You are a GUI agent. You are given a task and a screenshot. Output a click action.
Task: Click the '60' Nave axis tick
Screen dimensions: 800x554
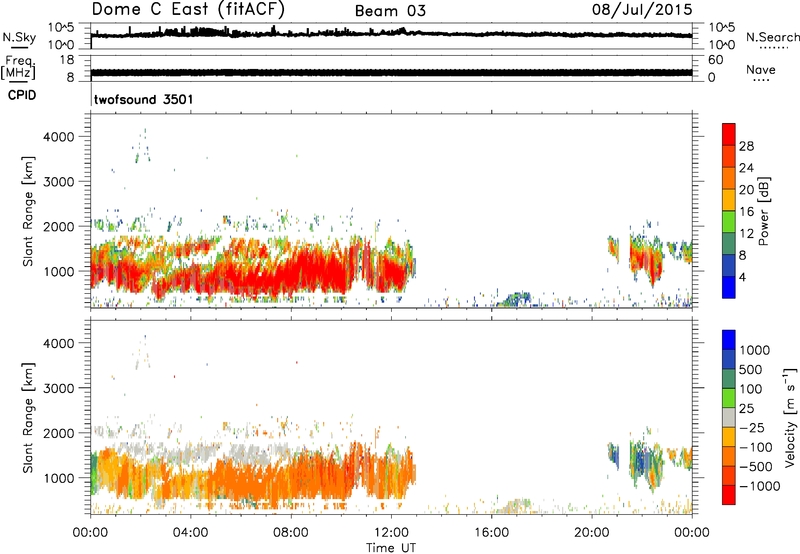coord(715,60)
